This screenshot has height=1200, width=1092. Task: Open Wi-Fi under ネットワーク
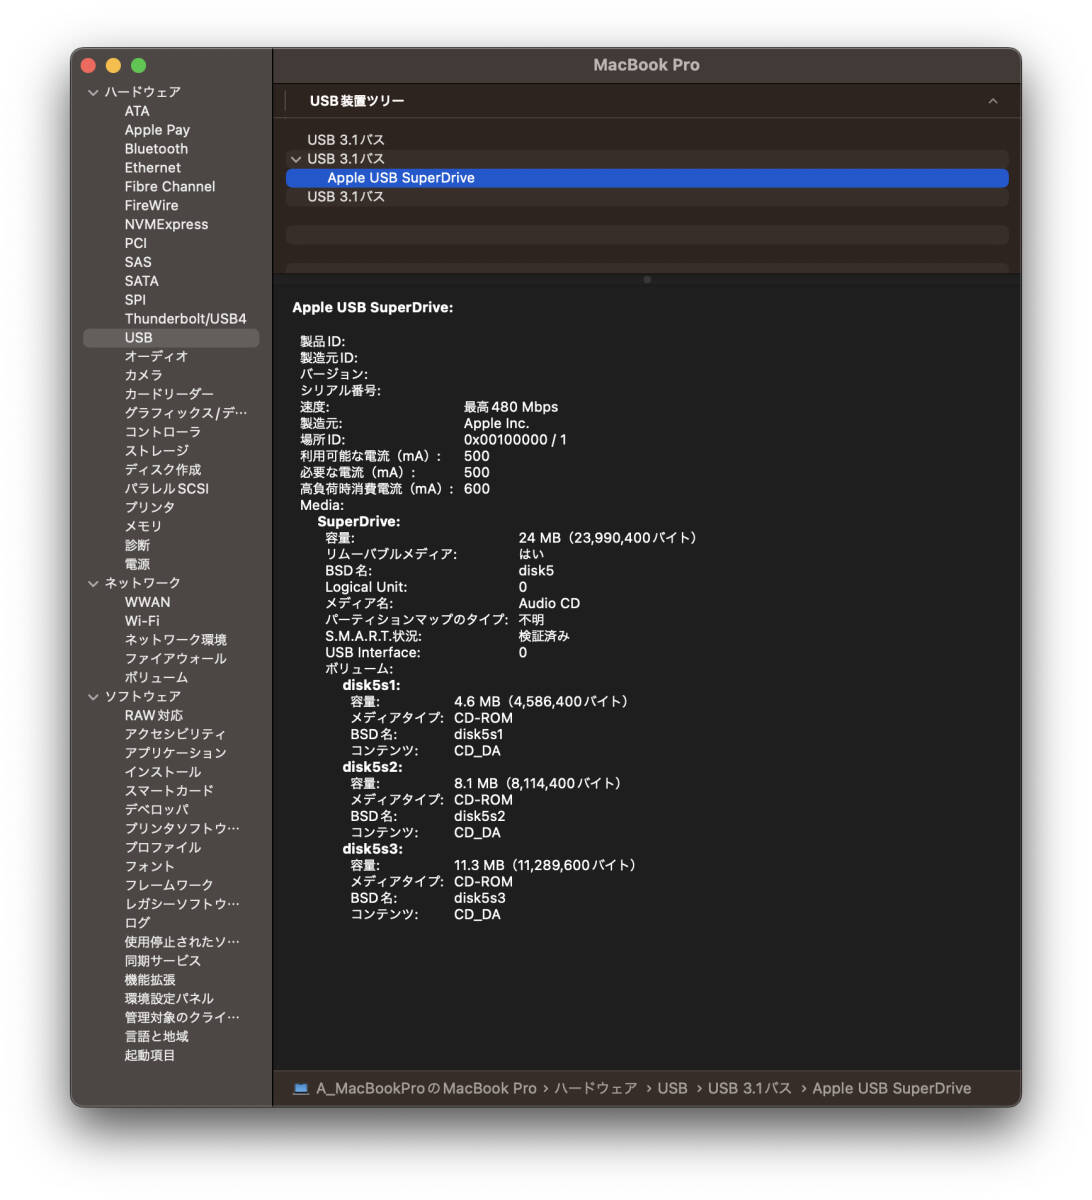[142, 621]
